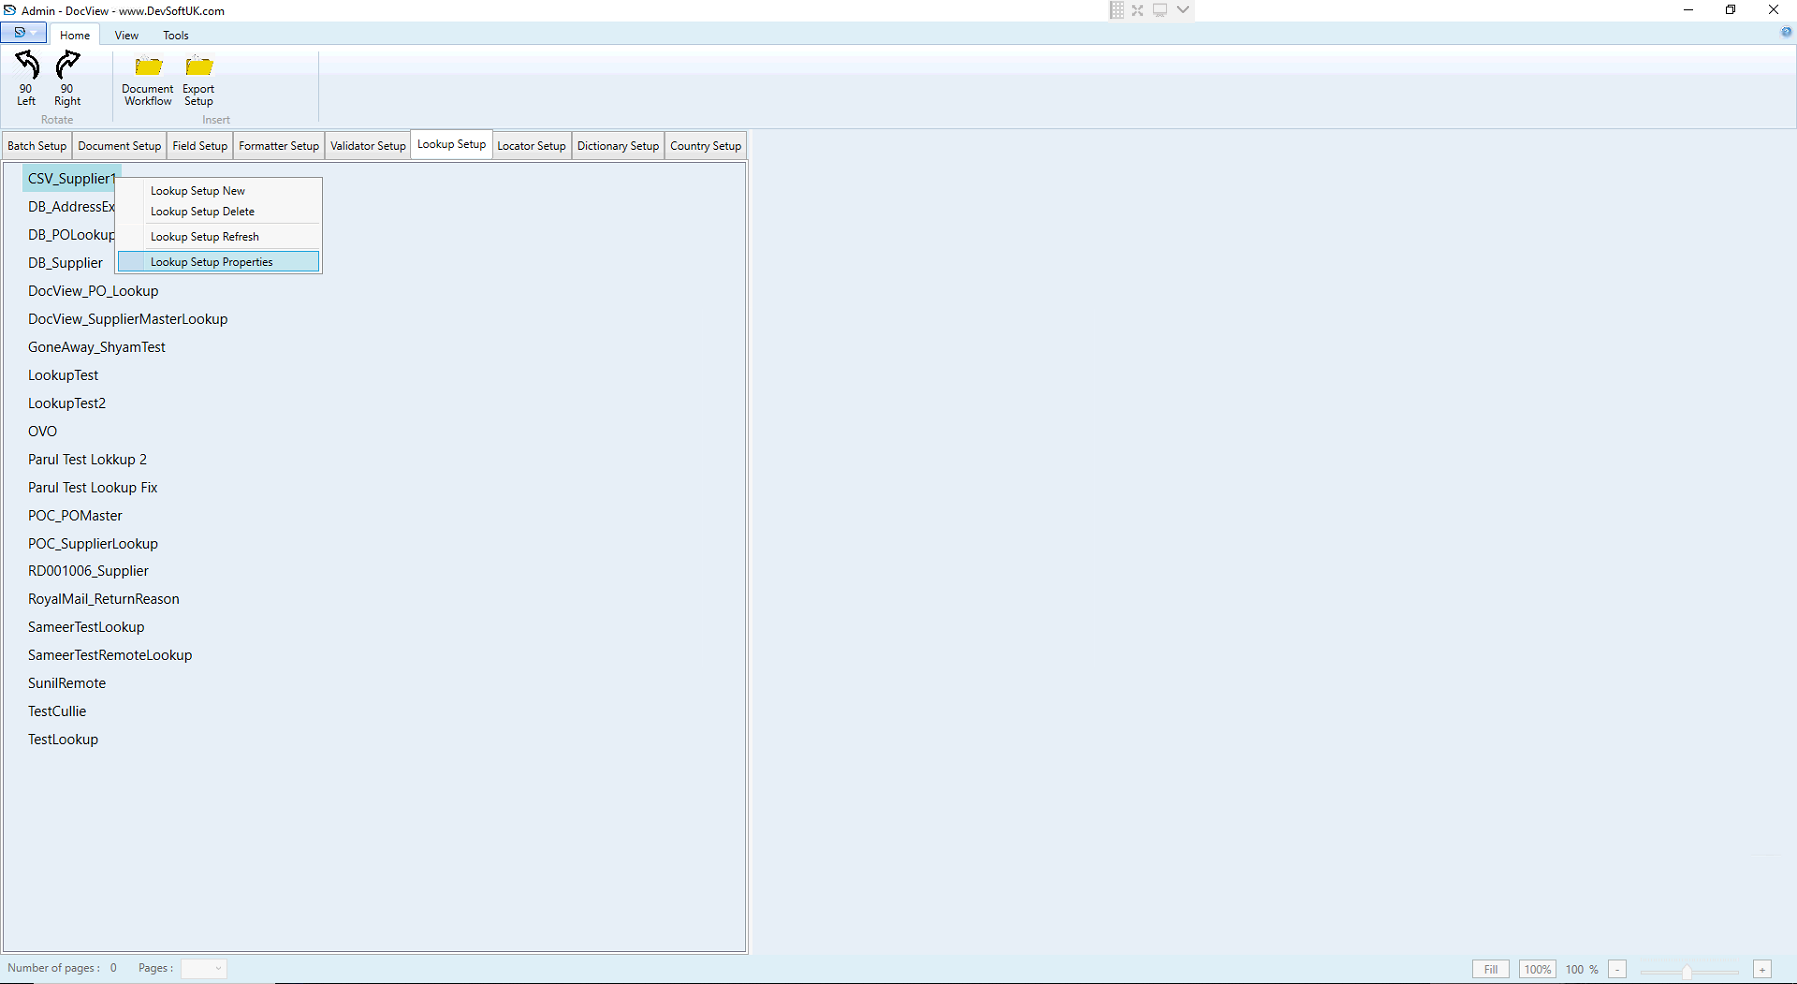Click the Fill zoom button
Viewport: 1797px width, 984px height.
[x=1489, y=969]
